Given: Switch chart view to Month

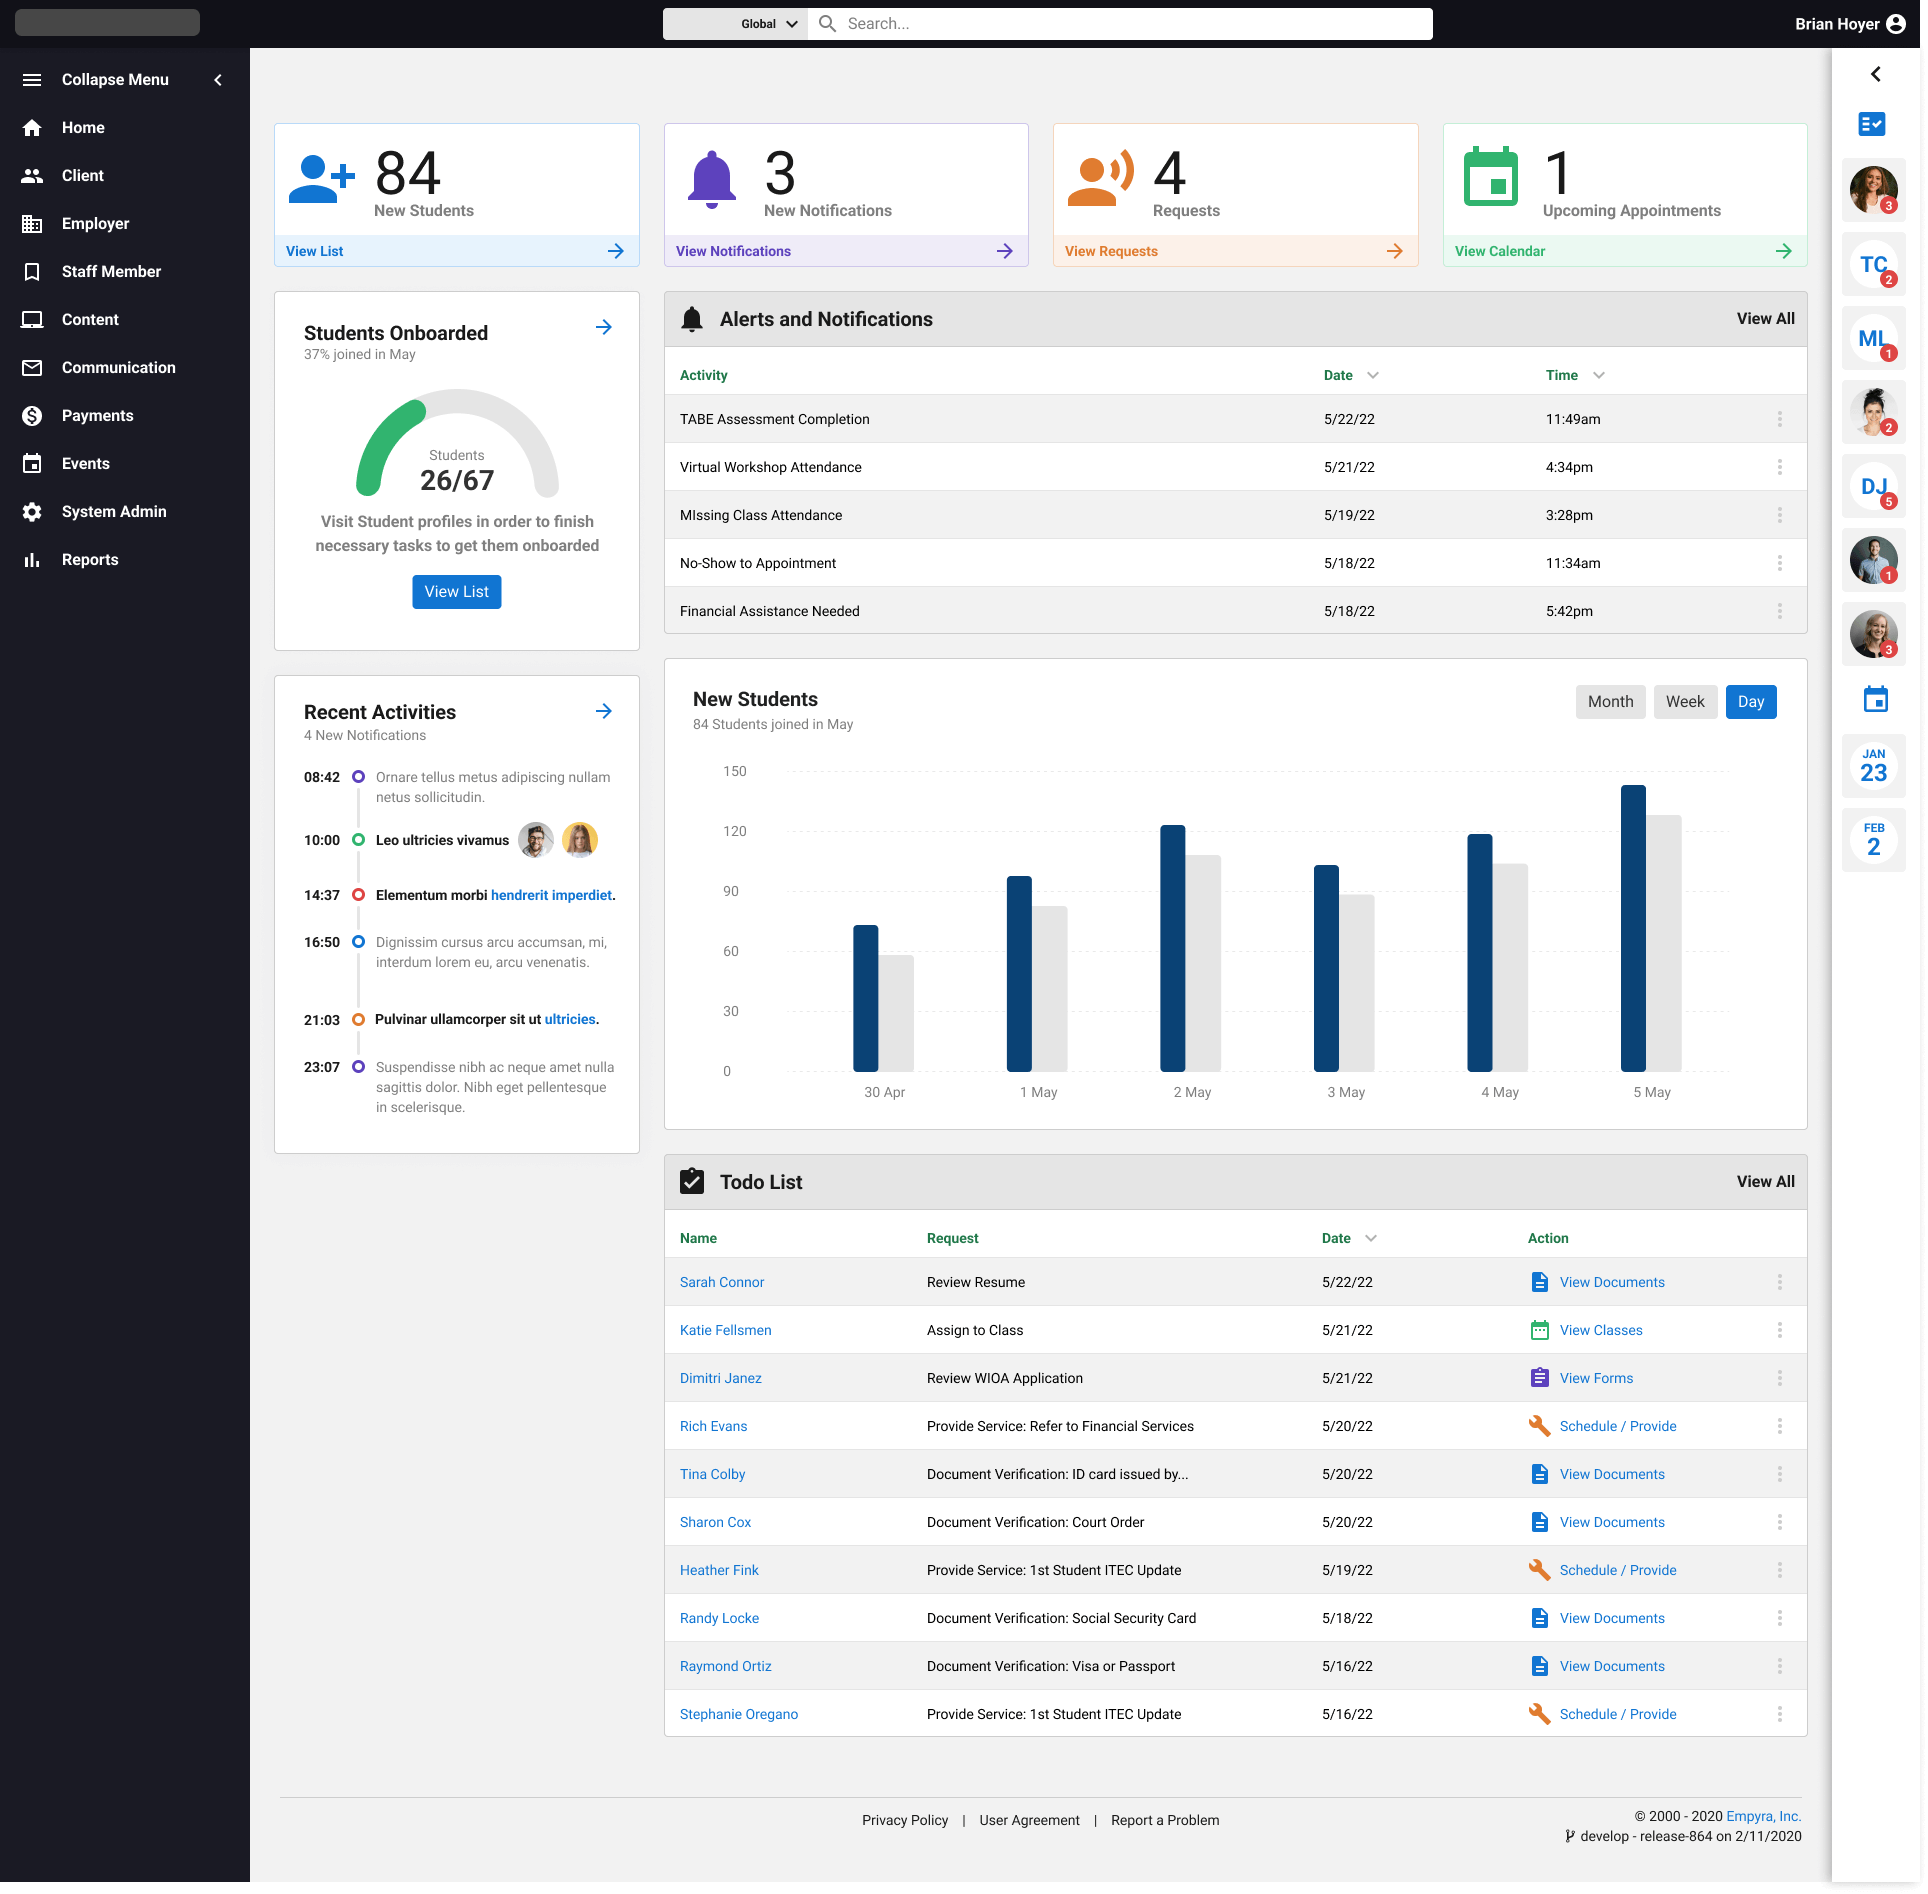Looking at the screenshot, I should click(1610, 702).
